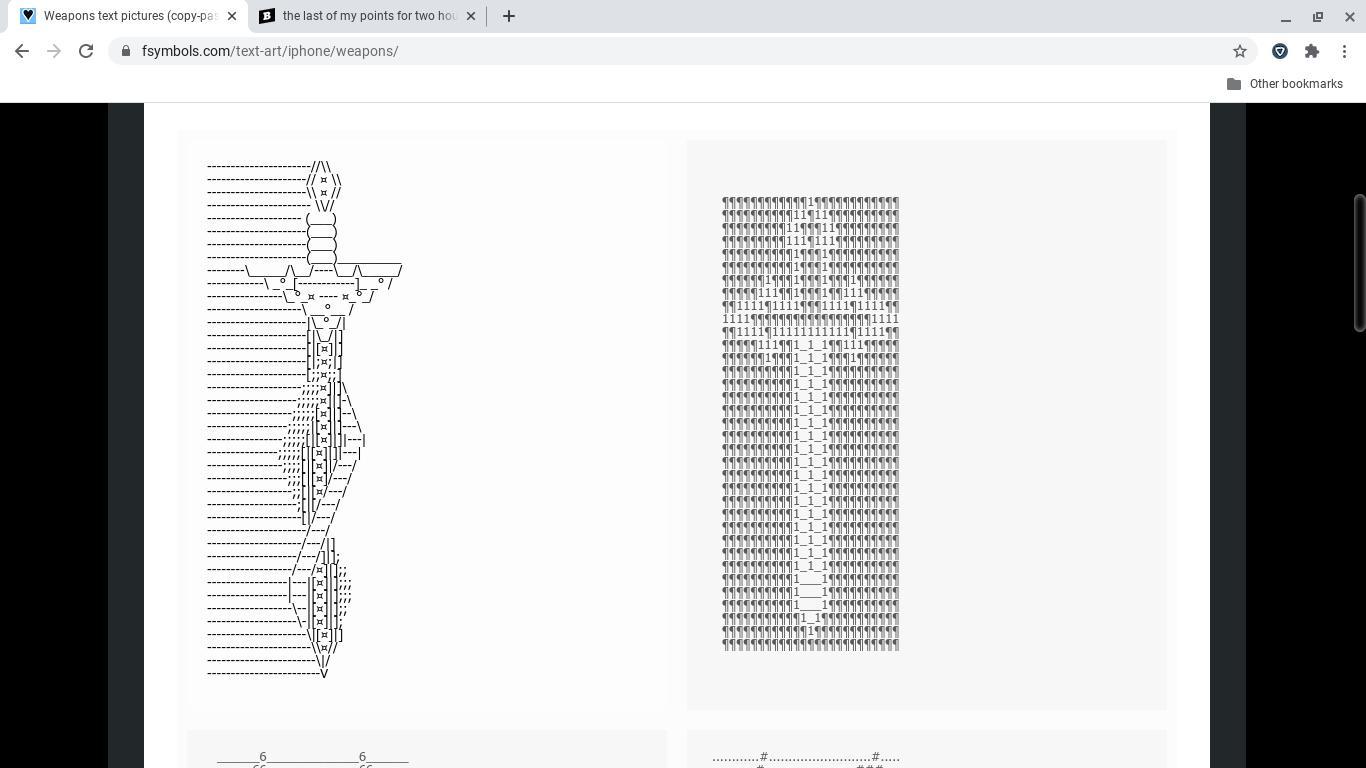This screenshot has width=1366, height=768.
Task: Close the browser window
Action: click(1349, 16)
